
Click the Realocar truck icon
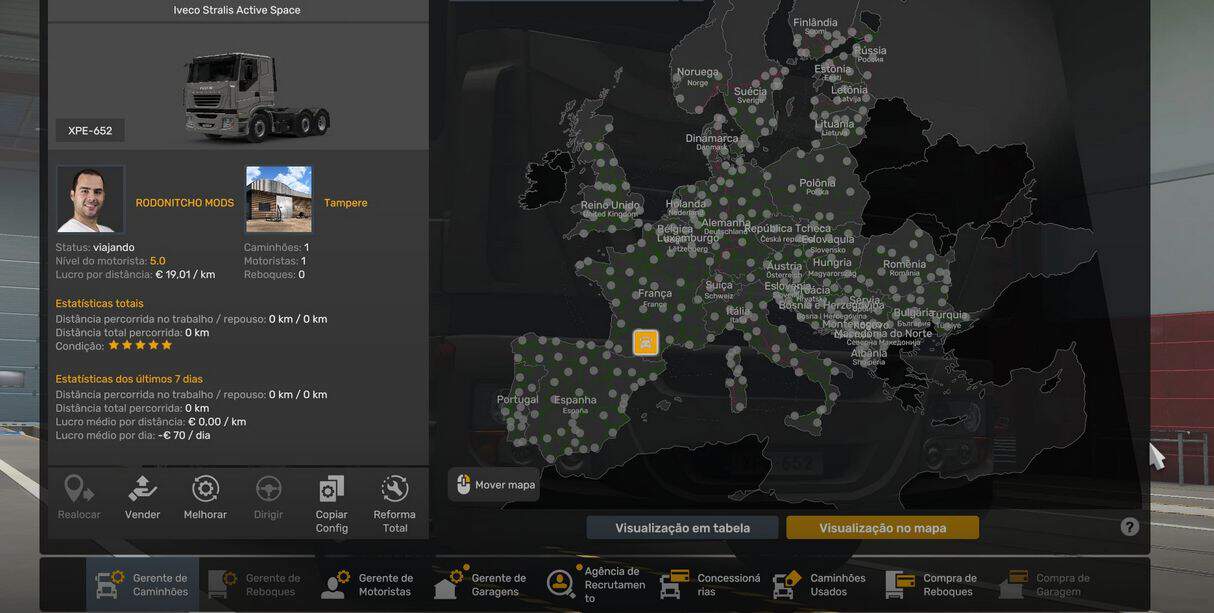79,490
